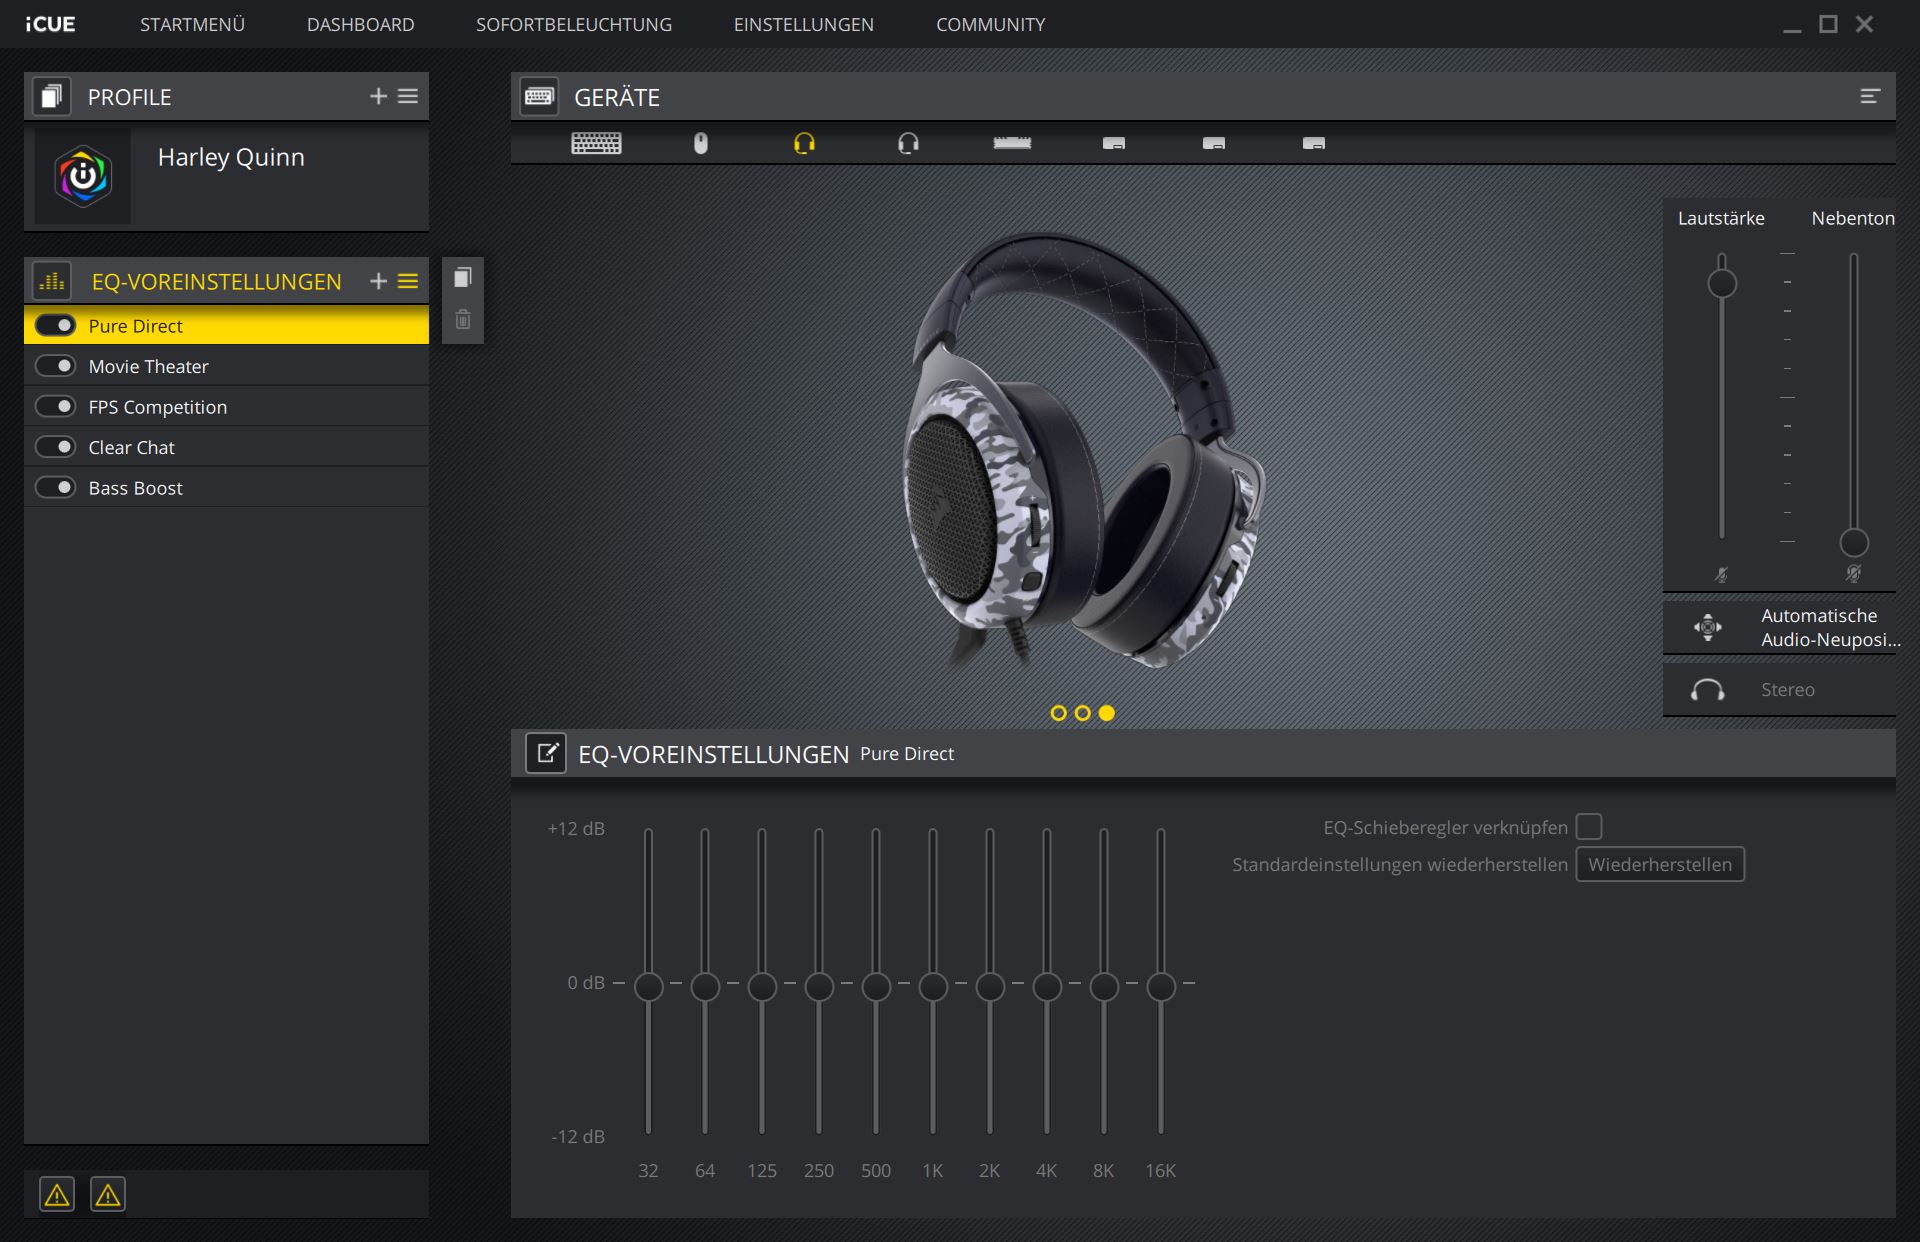Click the iCUE logo in title bar
1920x1242 pixels.
coord(50,24)
